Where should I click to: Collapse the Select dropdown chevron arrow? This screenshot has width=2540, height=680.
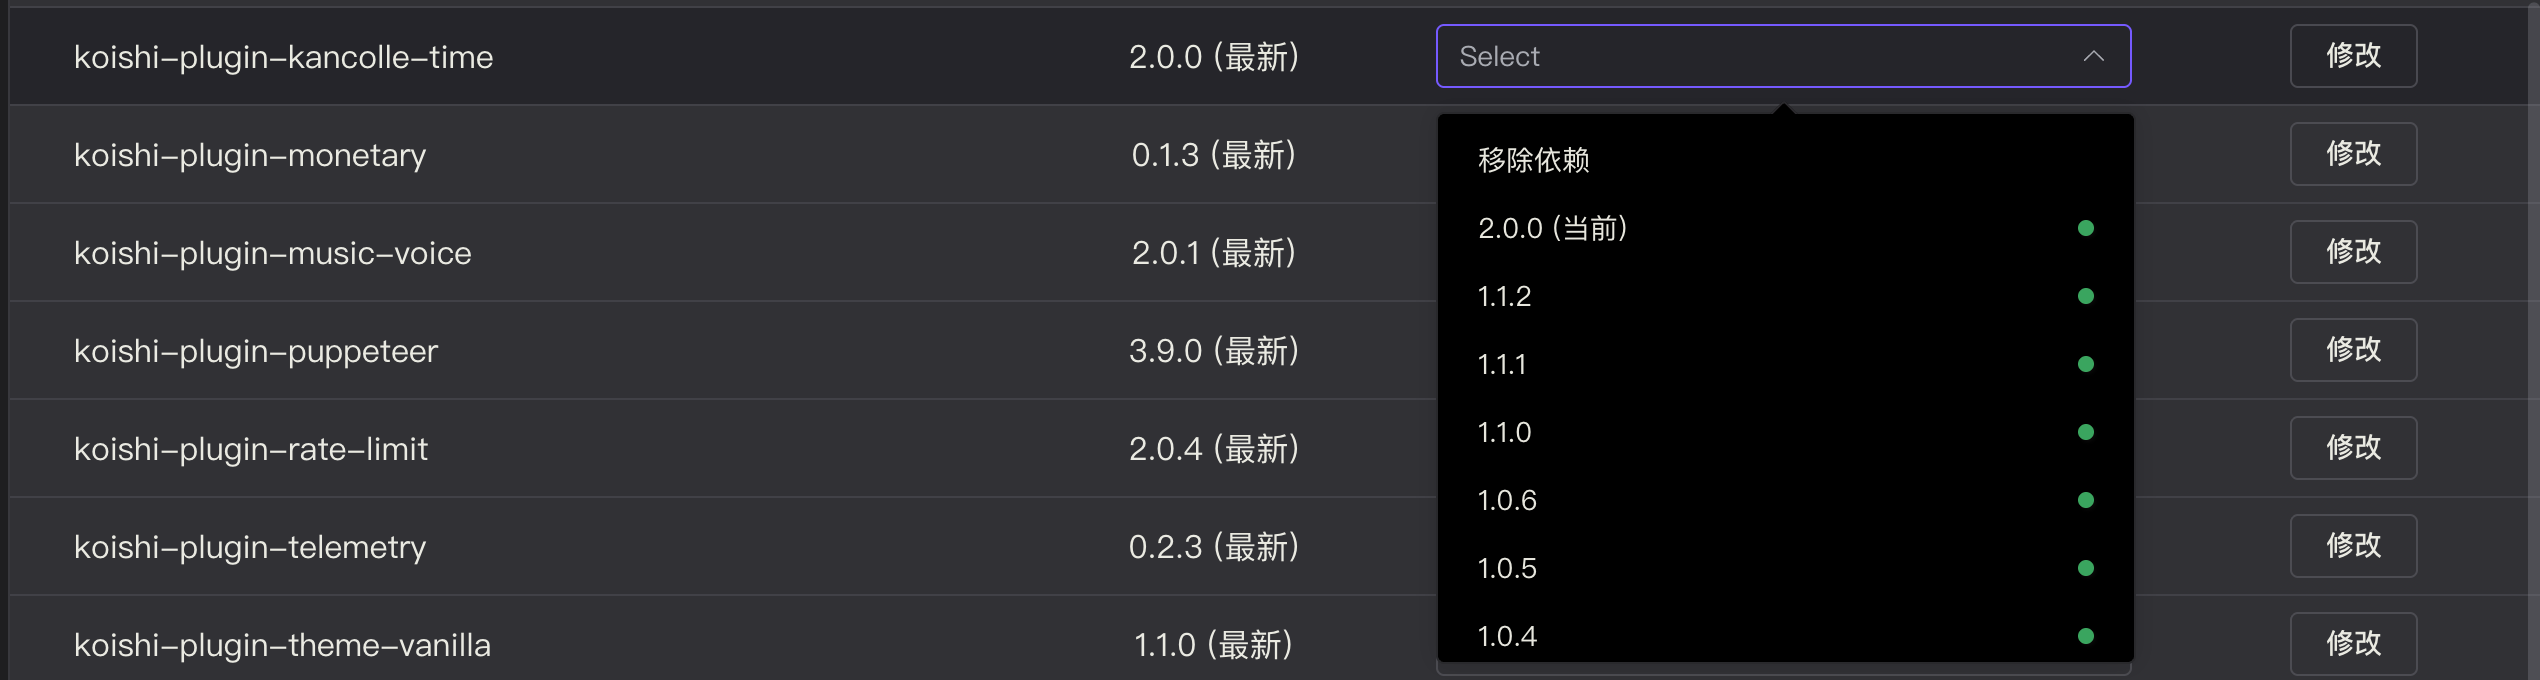[2093, 57]
